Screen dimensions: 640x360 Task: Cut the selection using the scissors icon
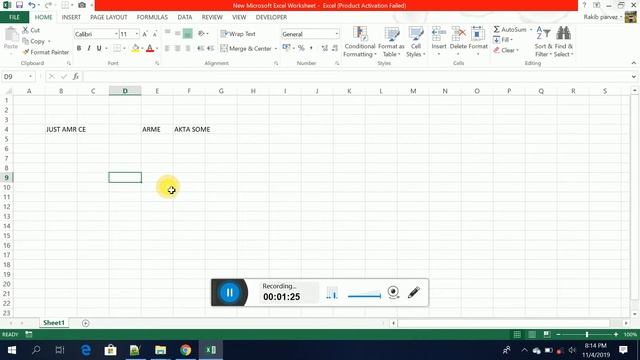(x=31, y=30)
